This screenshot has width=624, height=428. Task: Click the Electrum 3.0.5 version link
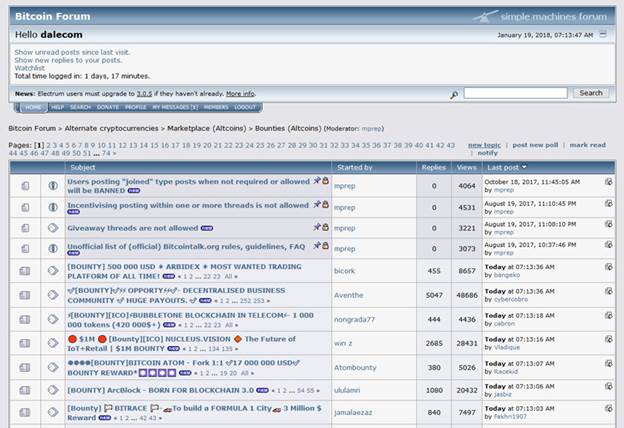[144, 94]
